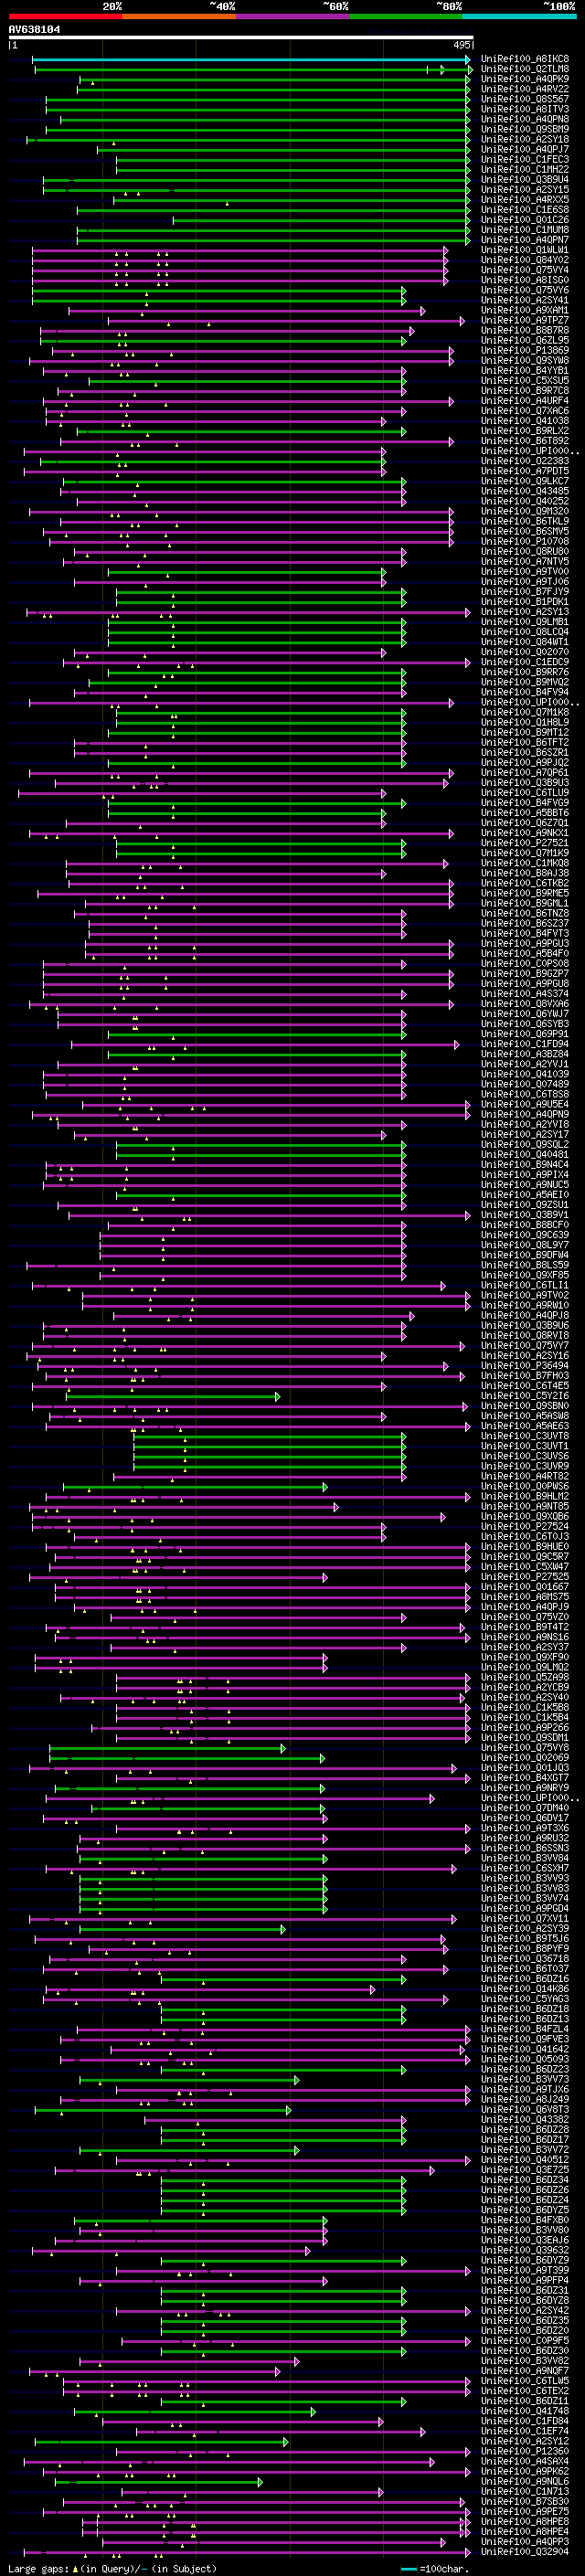Select the UniRef100_Q9SBM9 label

point(525,129)
